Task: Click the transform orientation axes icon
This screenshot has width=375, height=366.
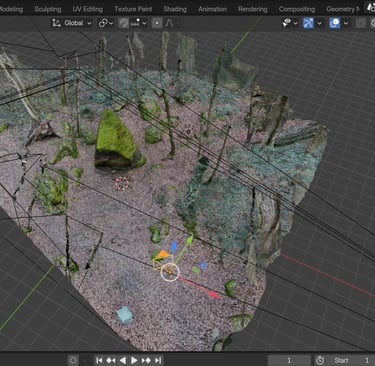Action: (56, 23)
